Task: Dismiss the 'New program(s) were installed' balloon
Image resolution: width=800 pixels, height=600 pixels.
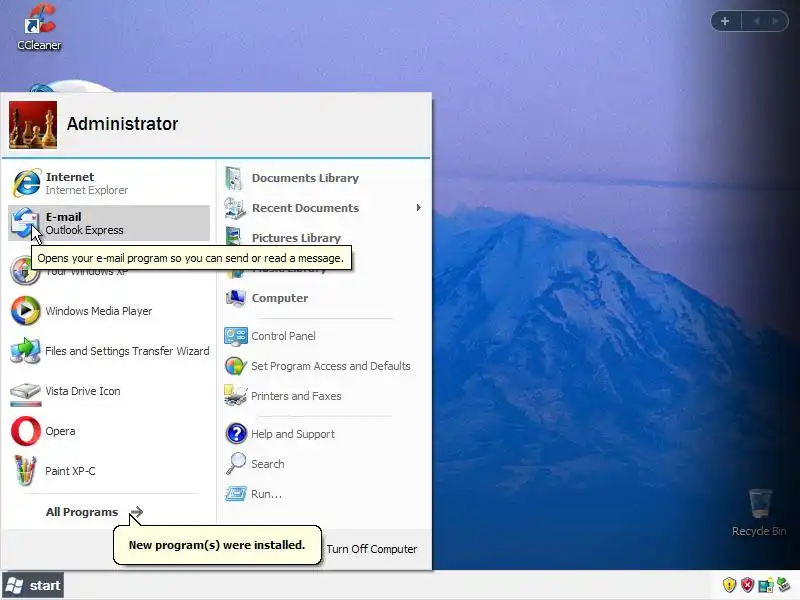Action: tap(217, 545)
